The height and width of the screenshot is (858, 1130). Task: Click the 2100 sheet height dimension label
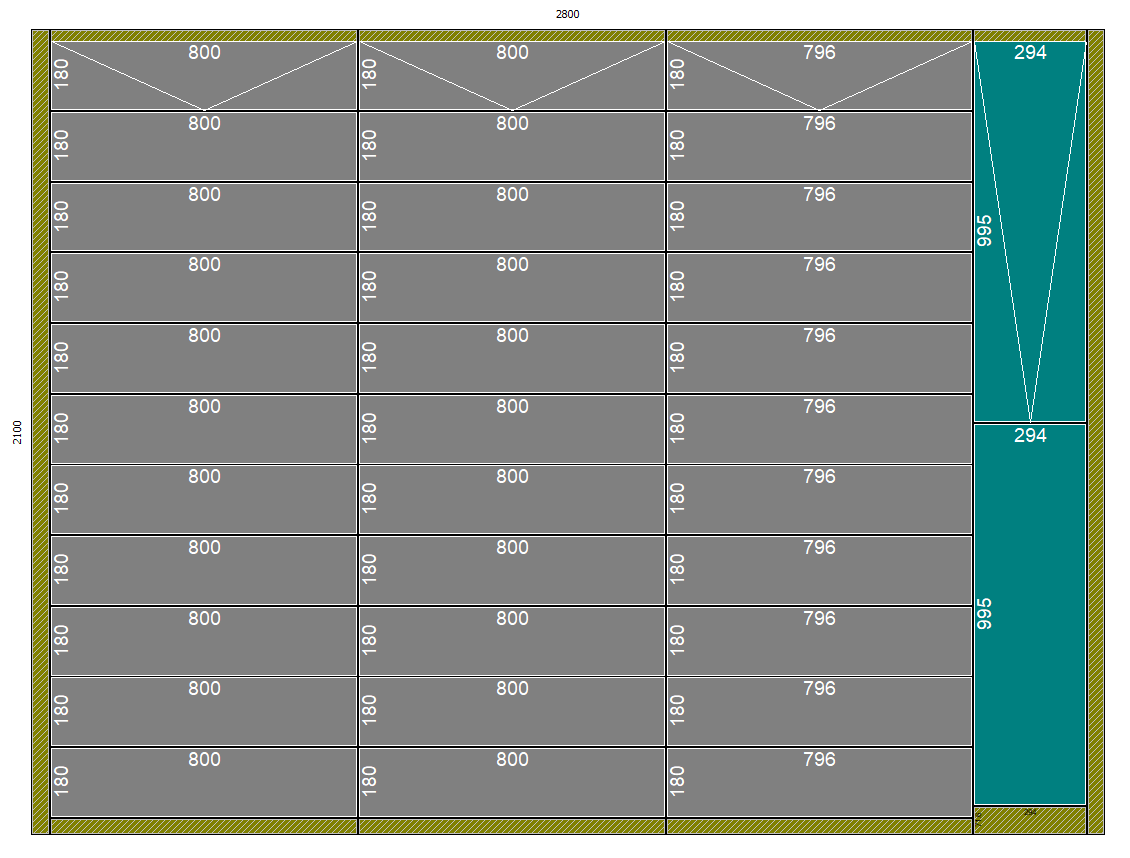pos(17,432)
